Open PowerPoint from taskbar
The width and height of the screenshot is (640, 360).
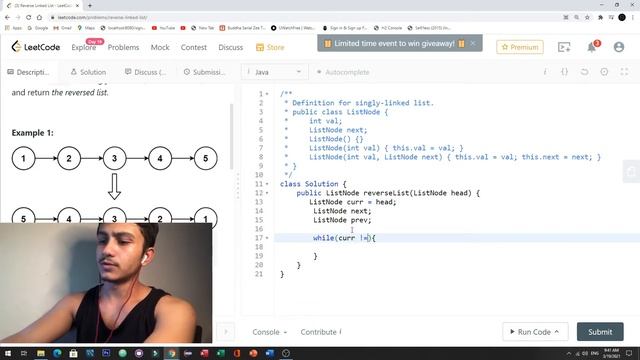pyautogui.click(x=253, y=353)
